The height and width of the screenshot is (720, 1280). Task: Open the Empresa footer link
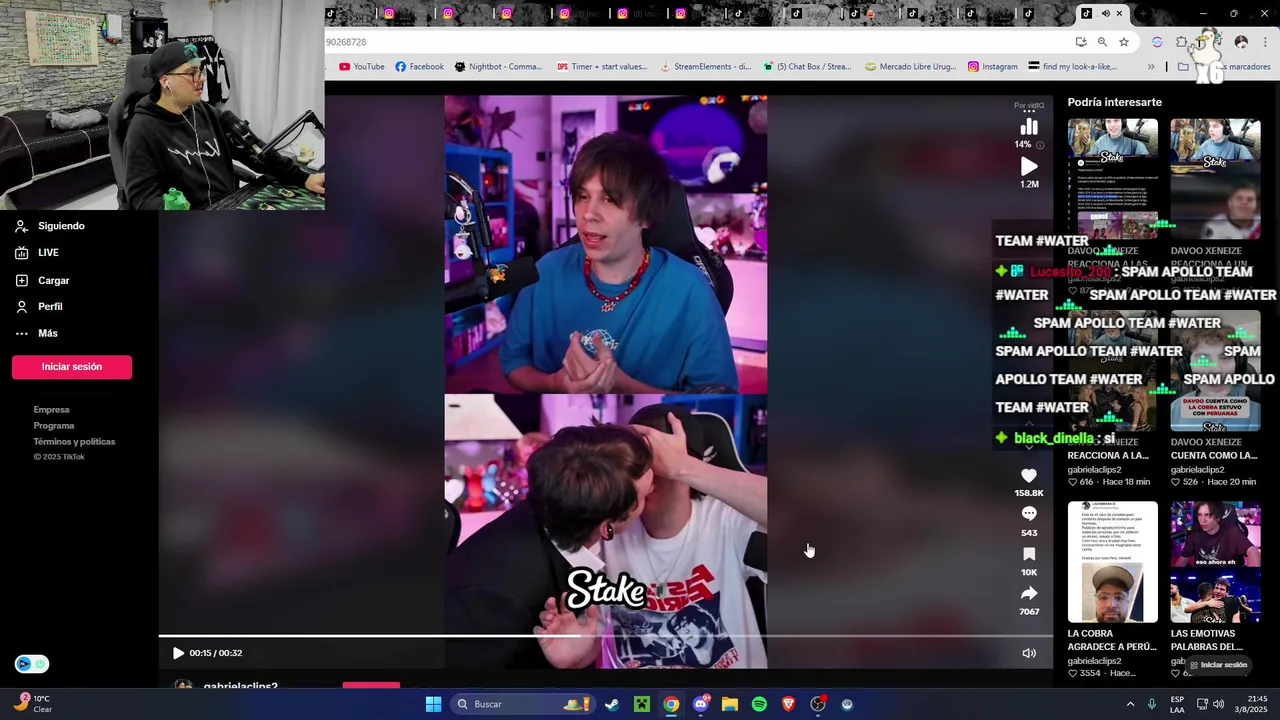click(x=51, y=410)
